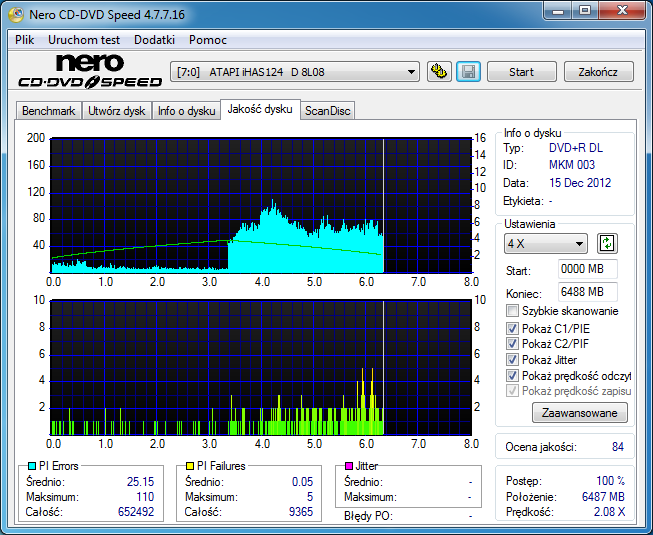653x535 pixels.
Task: Click the PI Failures total 9365
Action: [x=301, y=512]
